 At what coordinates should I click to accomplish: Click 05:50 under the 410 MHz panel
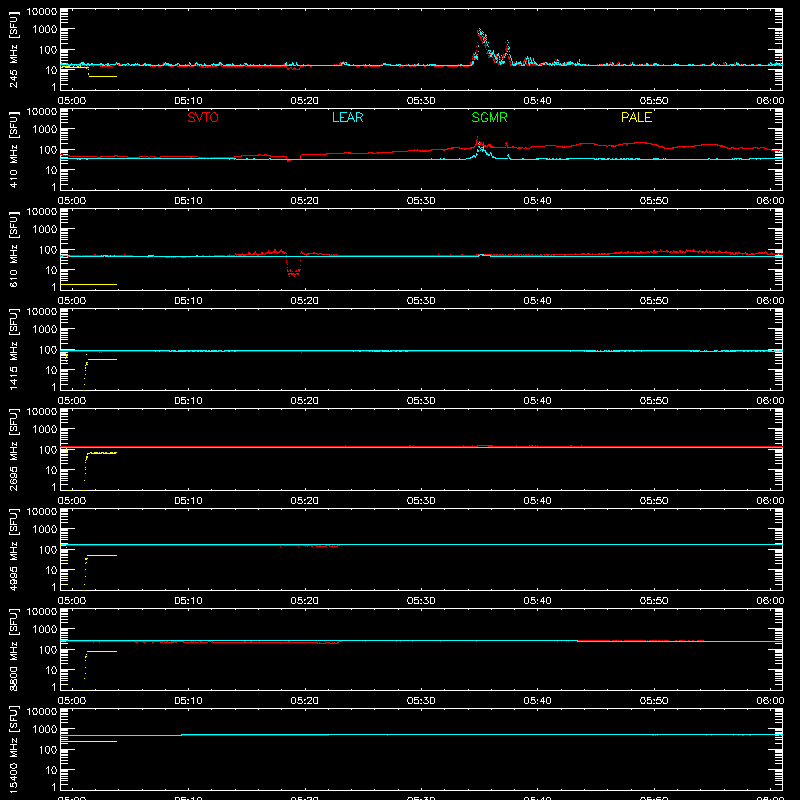[x=654, y=201]
